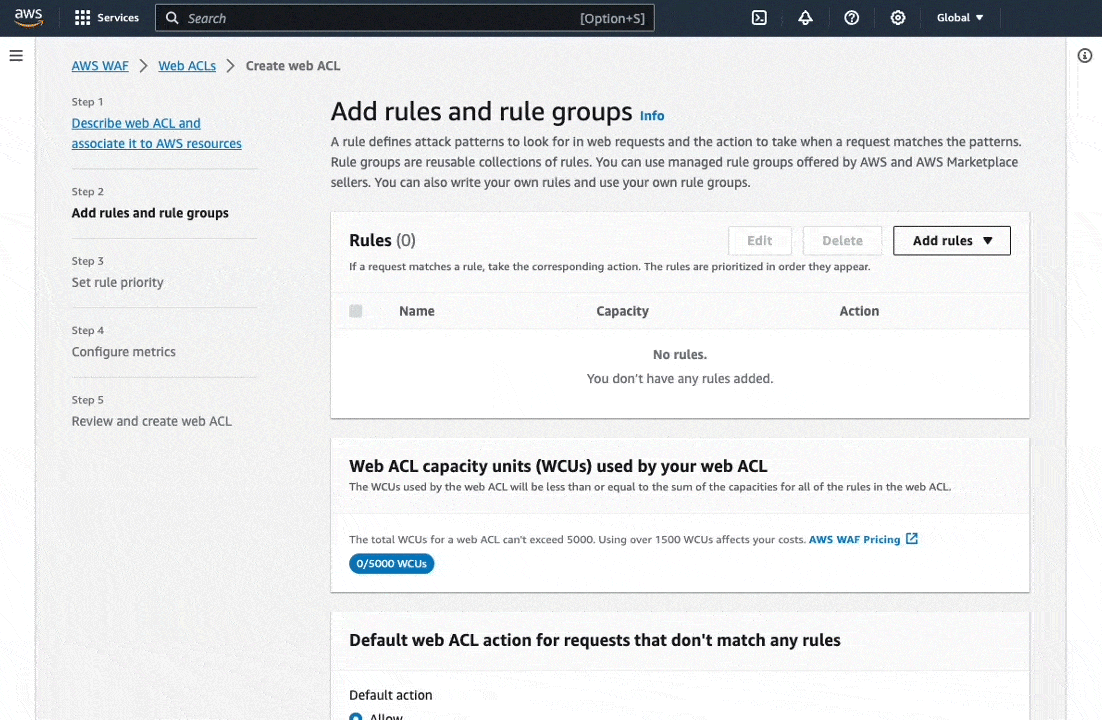Open the AWS WAF Pricing link
Viewport: 1102px width, 720px height.
coord(854,539)
